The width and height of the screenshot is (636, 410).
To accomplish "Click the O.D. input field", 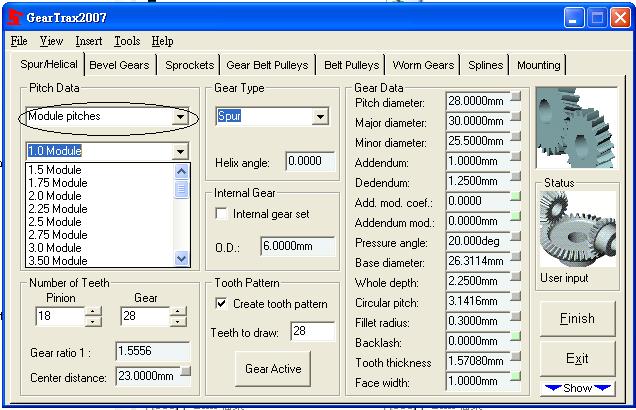I will coord(298,246).
